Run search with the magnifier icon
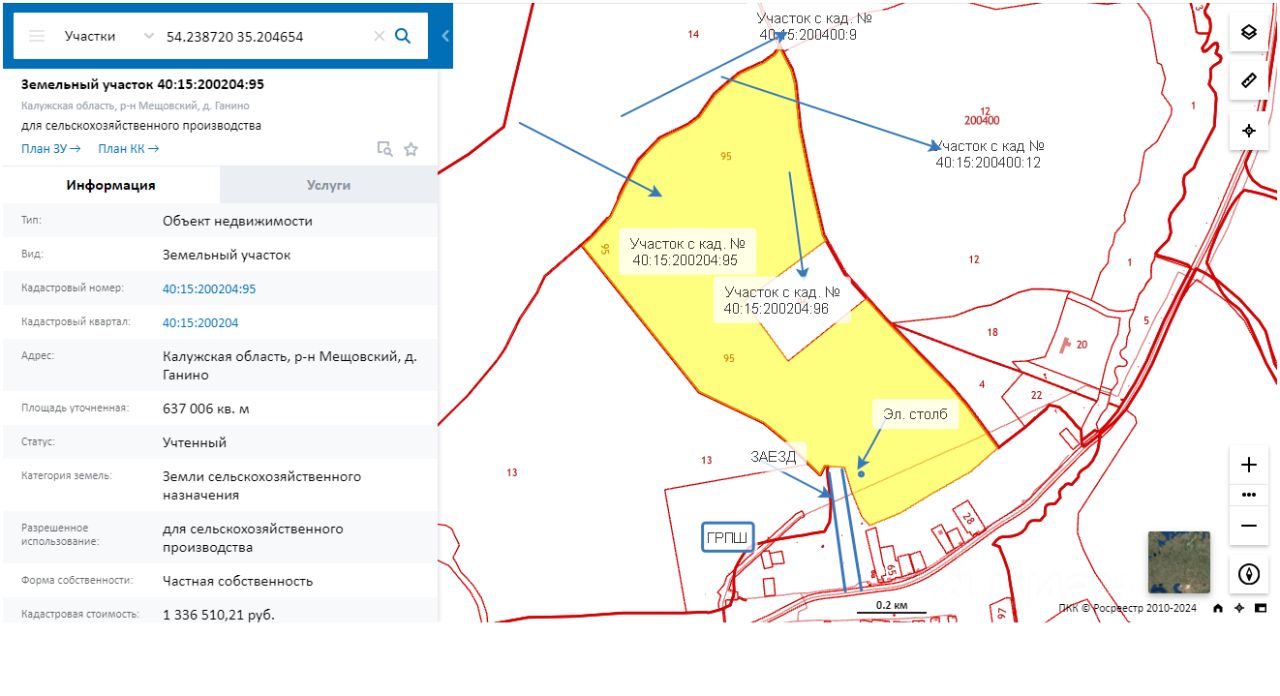Screen dimensions: 1280x696 pos(403,36)
